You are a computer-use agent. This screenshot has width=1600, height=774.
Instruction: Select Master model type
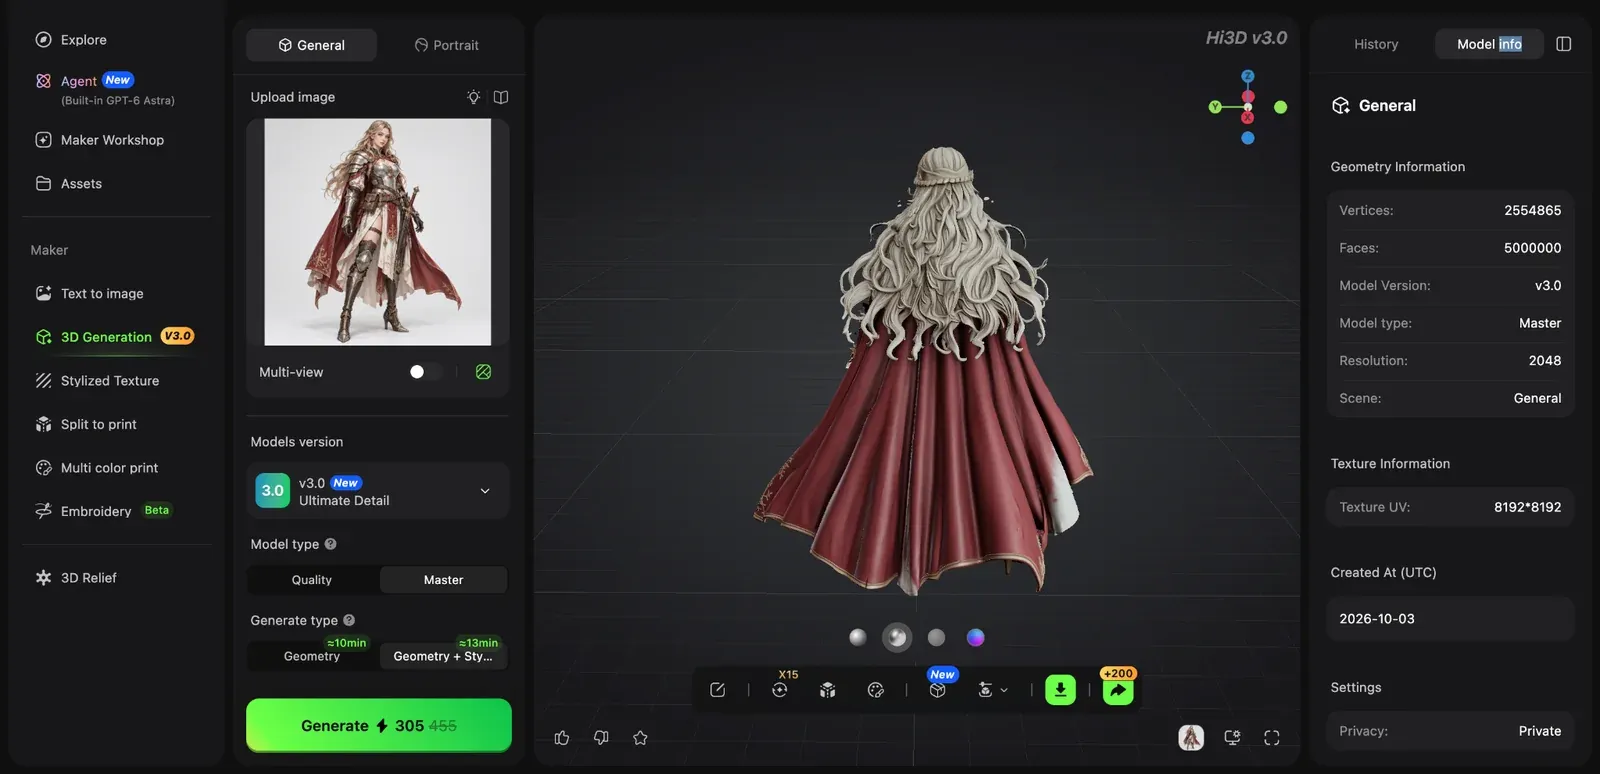[444, 580]
